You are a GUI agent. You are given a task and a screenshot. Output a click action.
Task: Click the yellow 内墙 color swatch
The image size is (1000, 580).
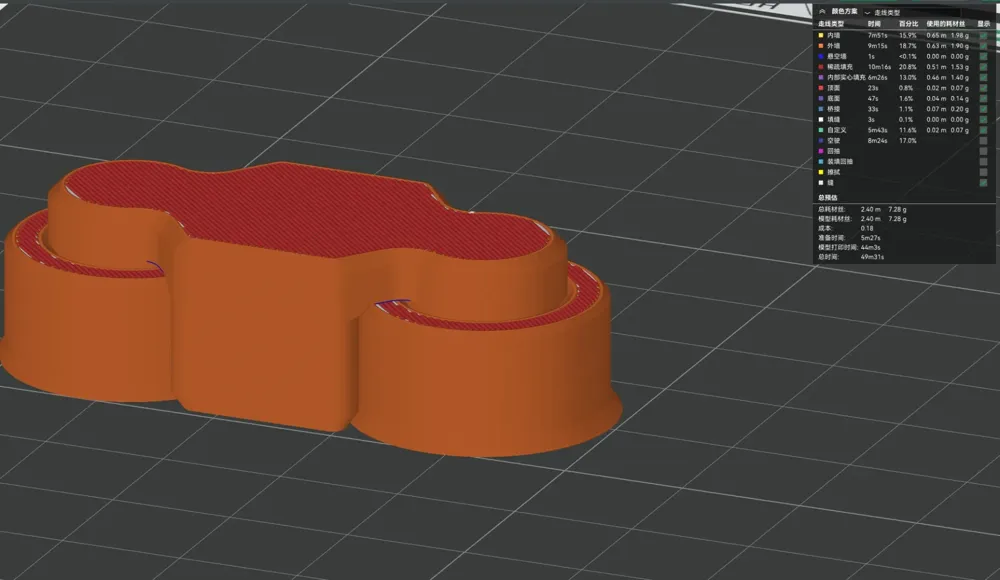(821, 36)
